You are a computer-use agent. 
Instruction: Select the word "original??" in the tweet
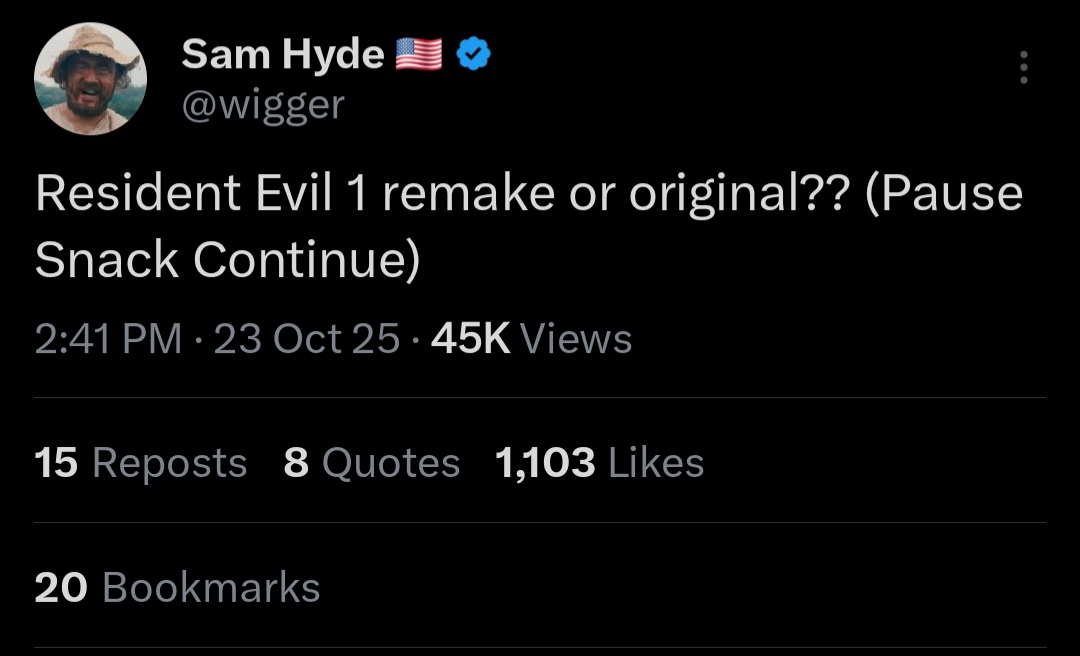click(x=739, y=193)
